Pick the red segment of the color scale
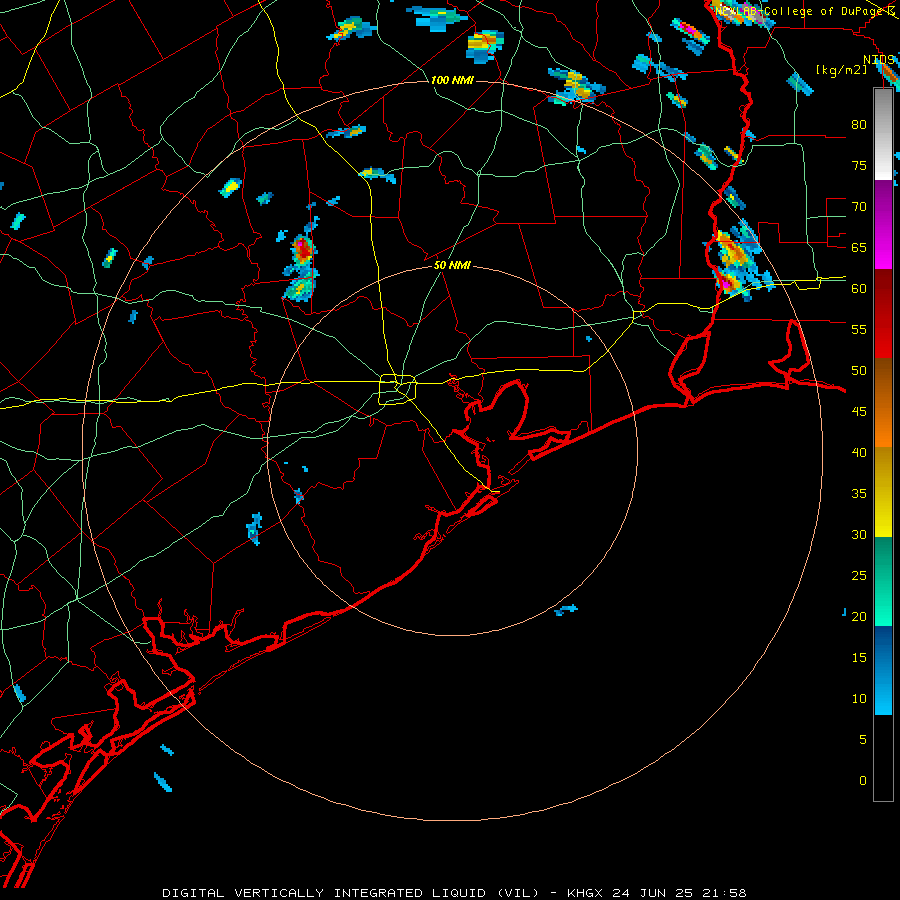 883,313
